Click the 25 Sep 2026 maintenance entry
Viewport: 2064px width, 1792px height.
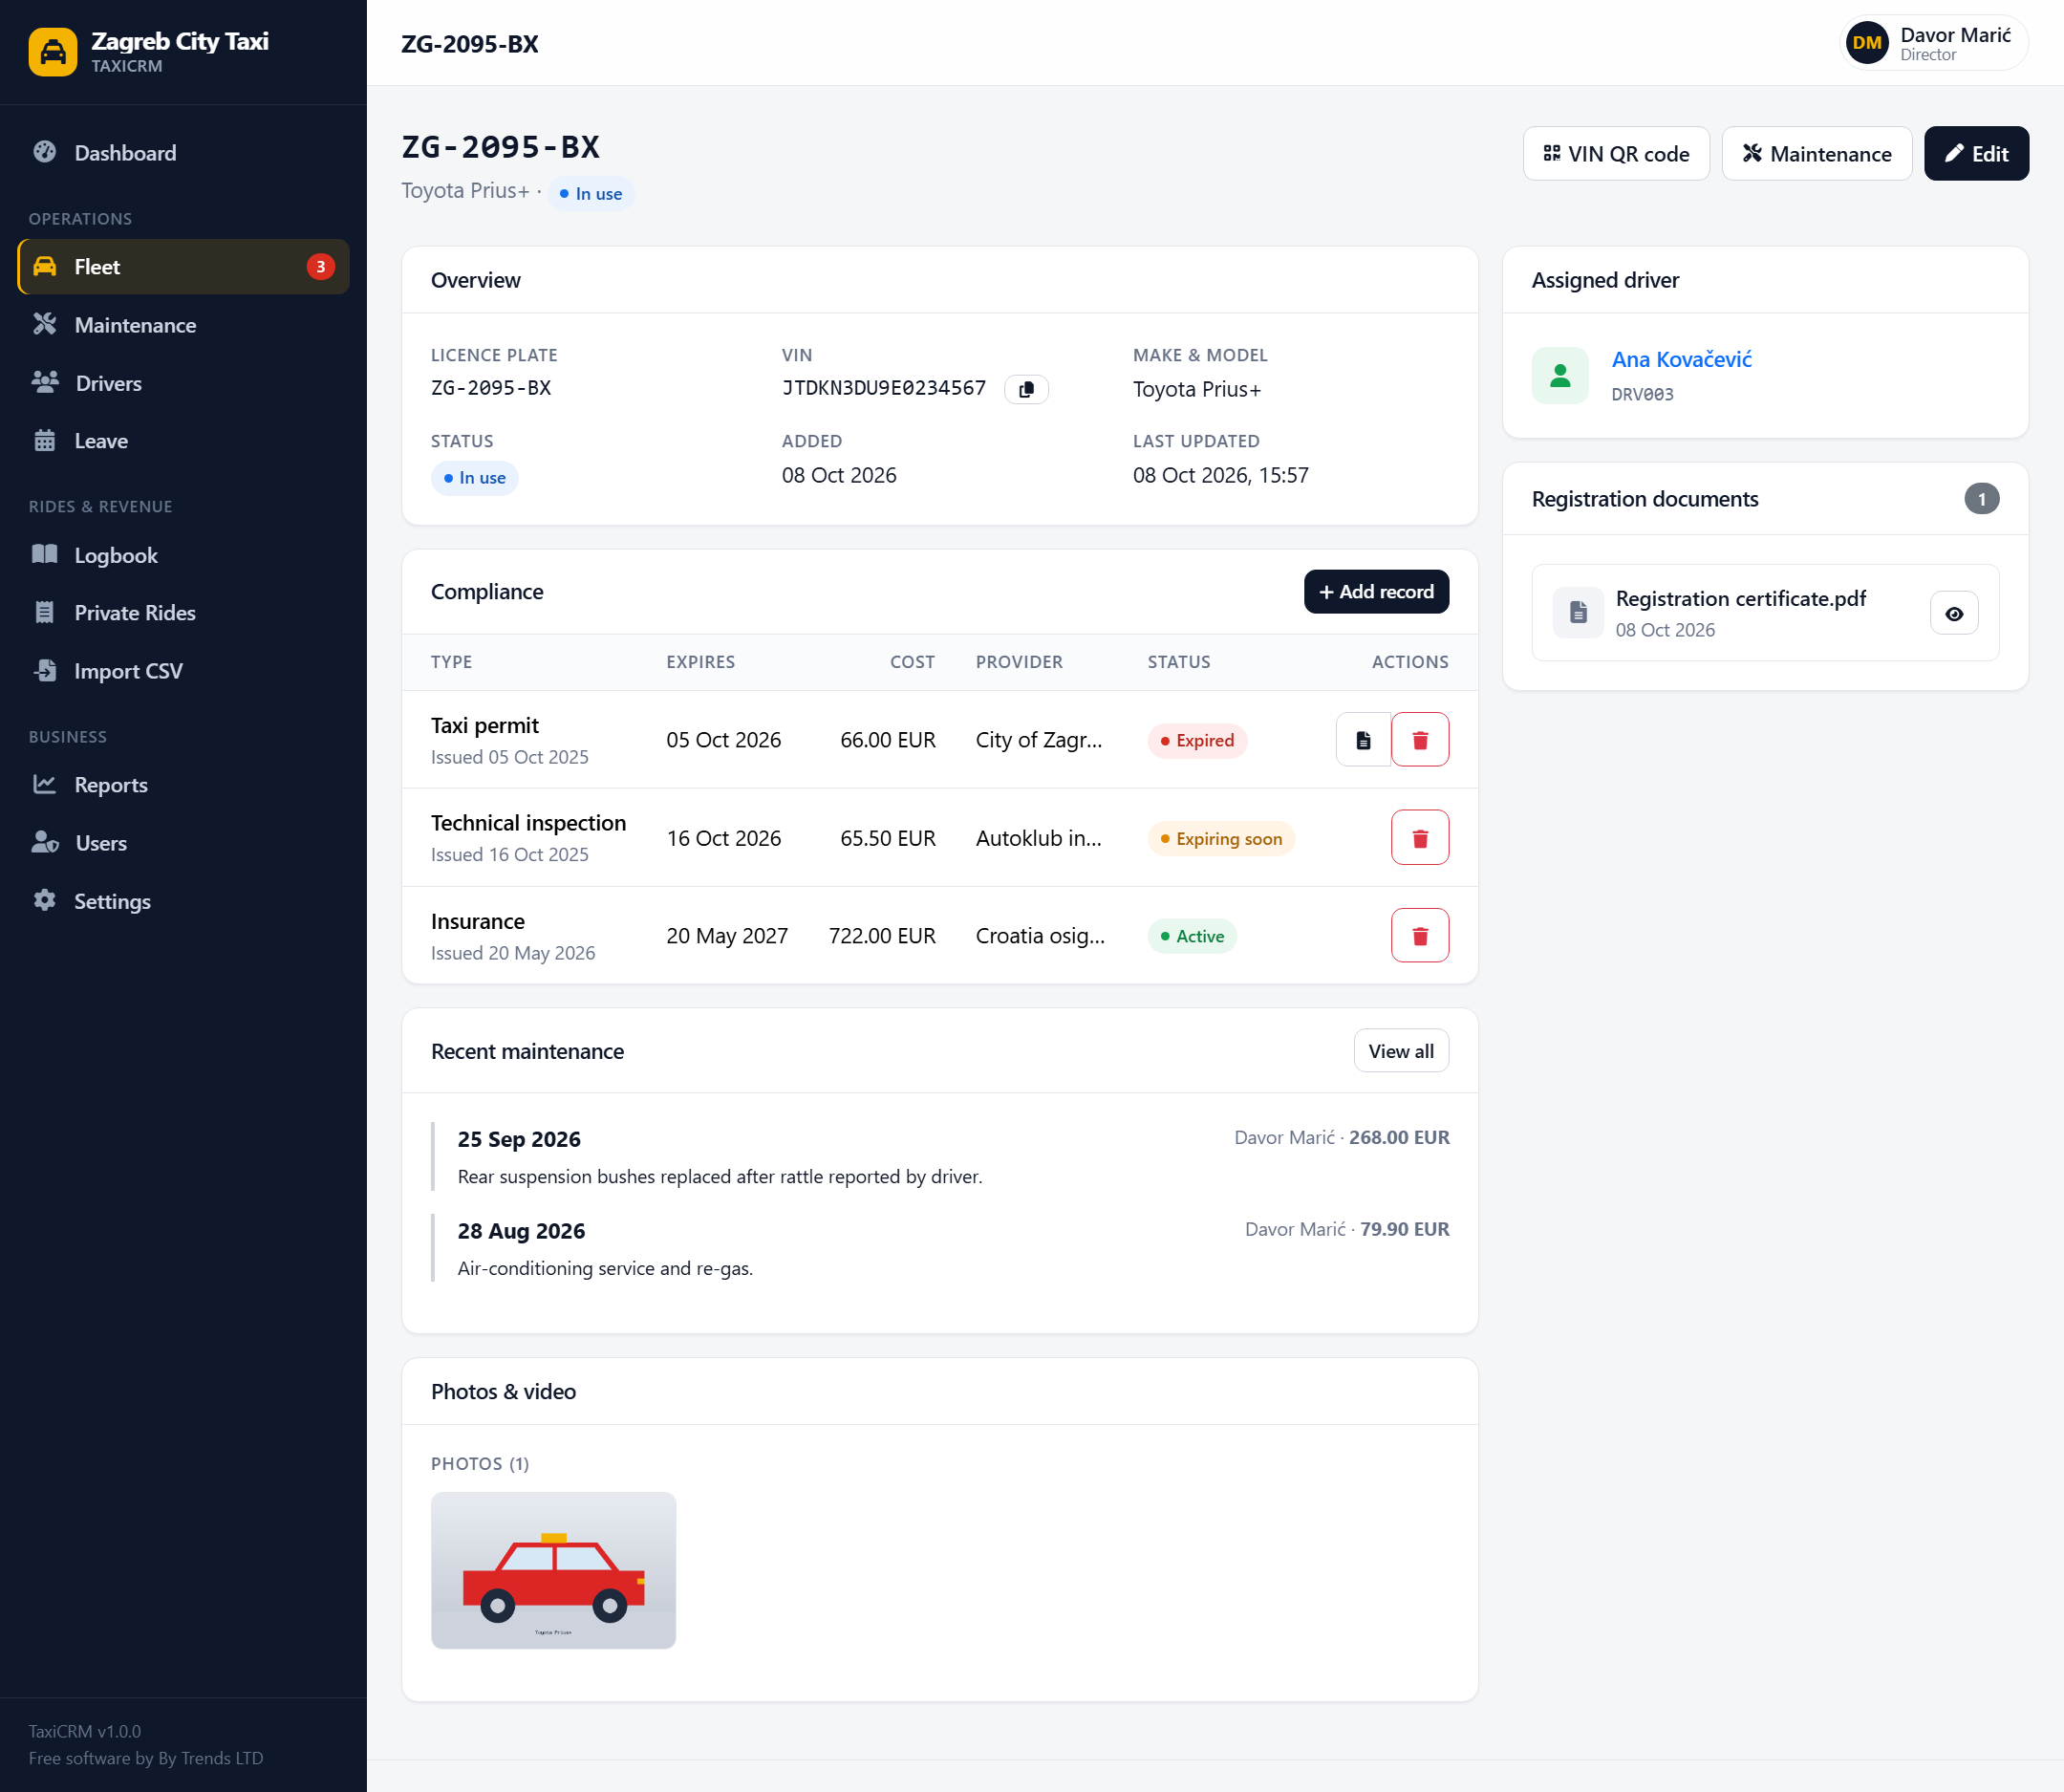click(x=940, y=1157)
